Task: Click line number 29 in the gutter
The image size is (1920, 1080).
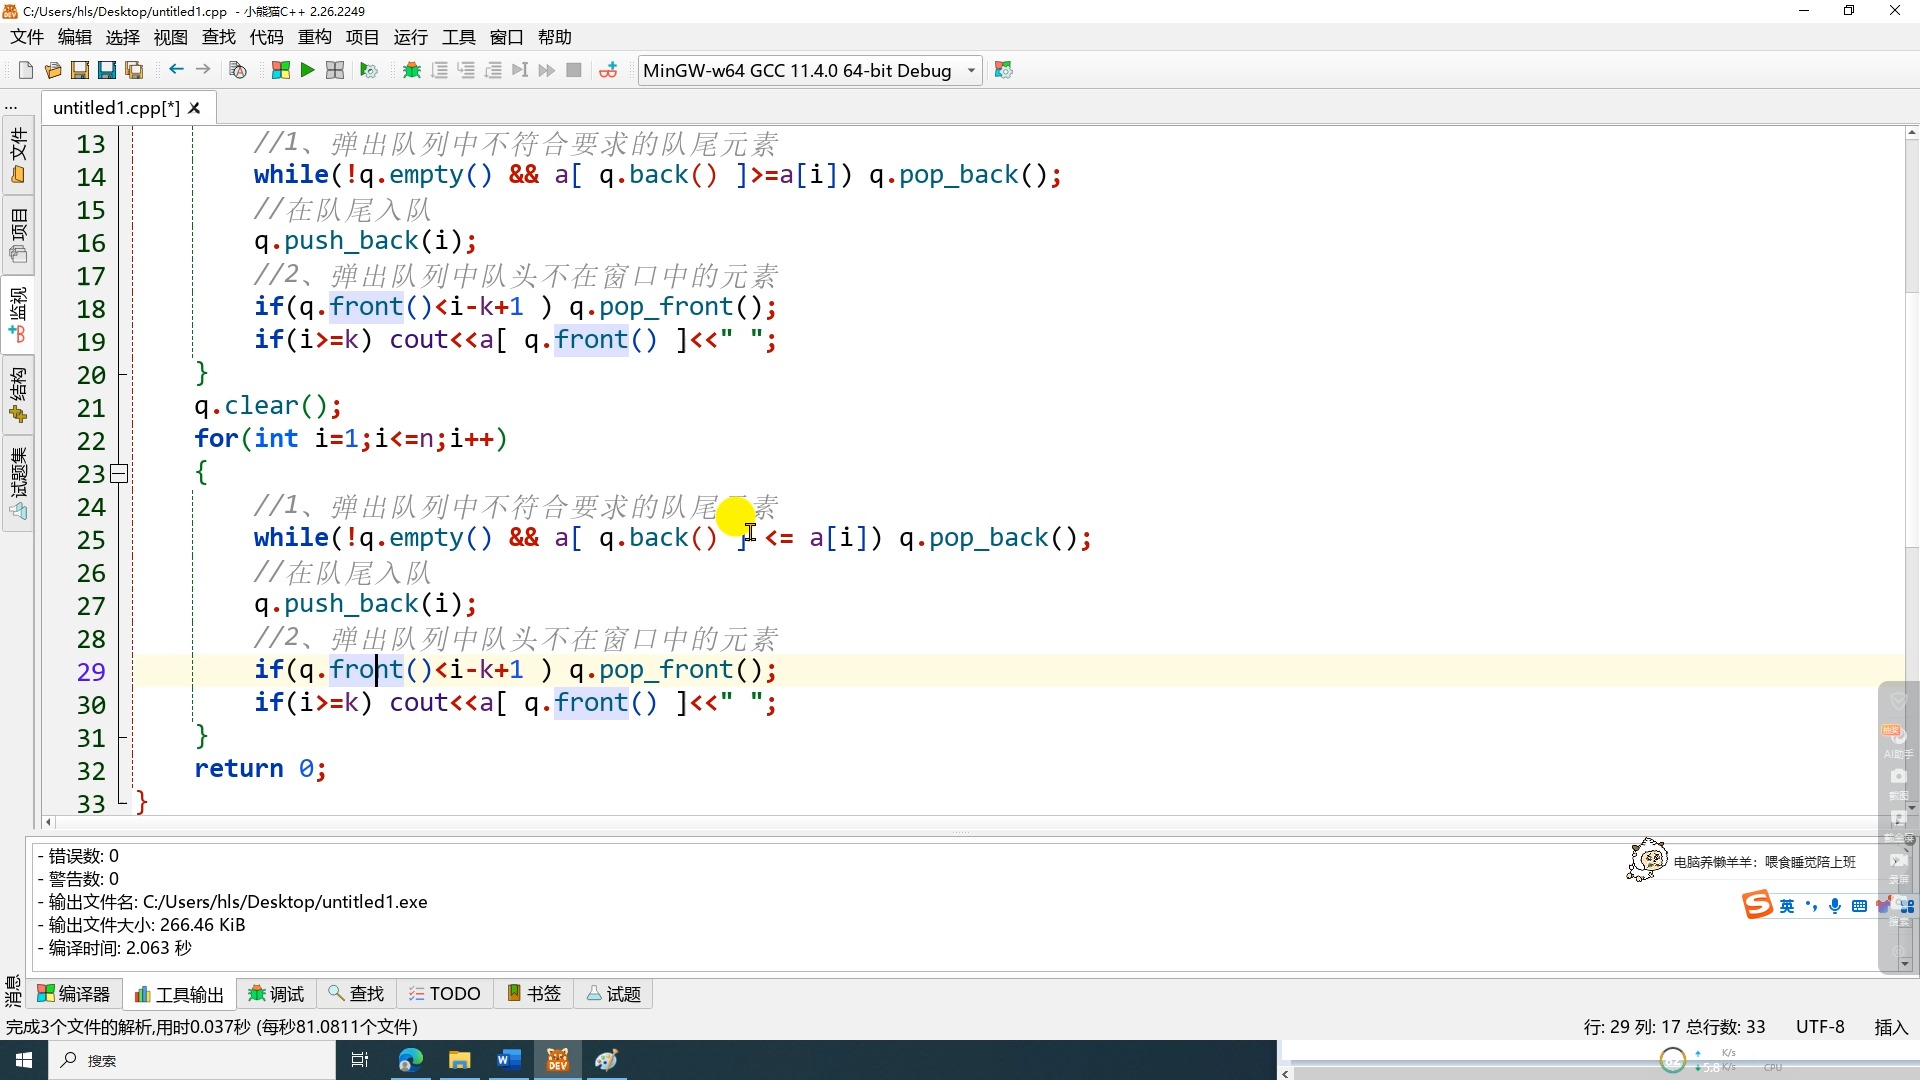Action: click(90, 672)
